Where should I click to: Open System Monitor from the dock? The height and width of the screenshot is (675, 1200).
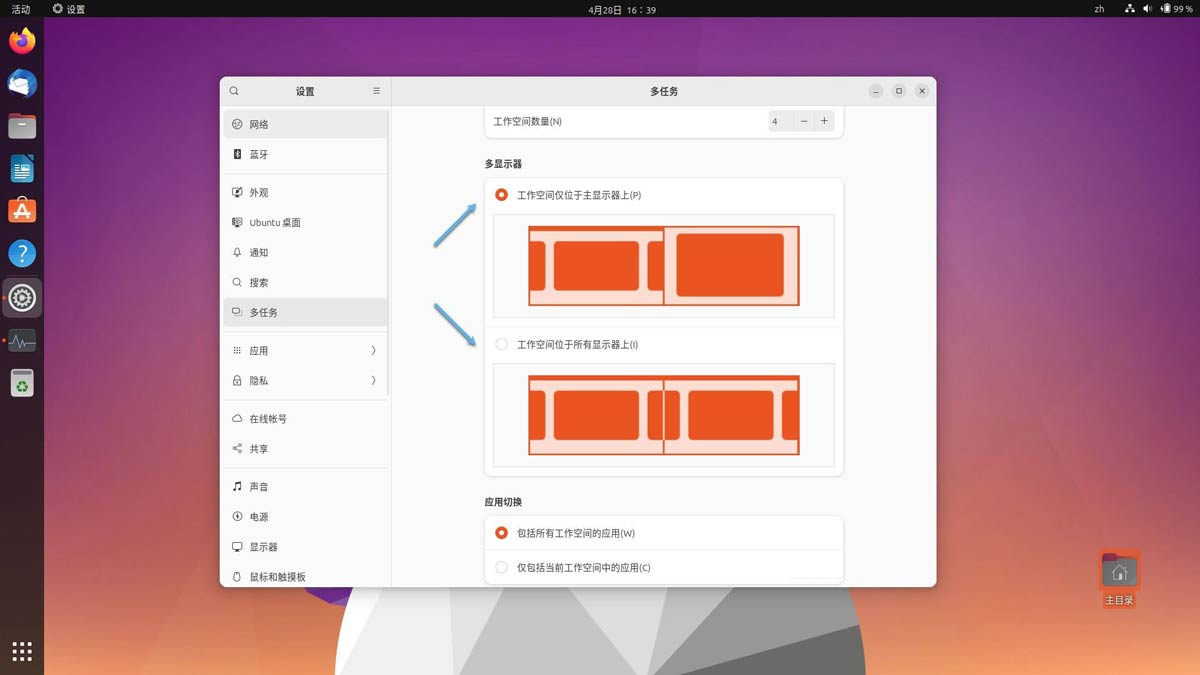pyautogui.click(x=22, y=341)
